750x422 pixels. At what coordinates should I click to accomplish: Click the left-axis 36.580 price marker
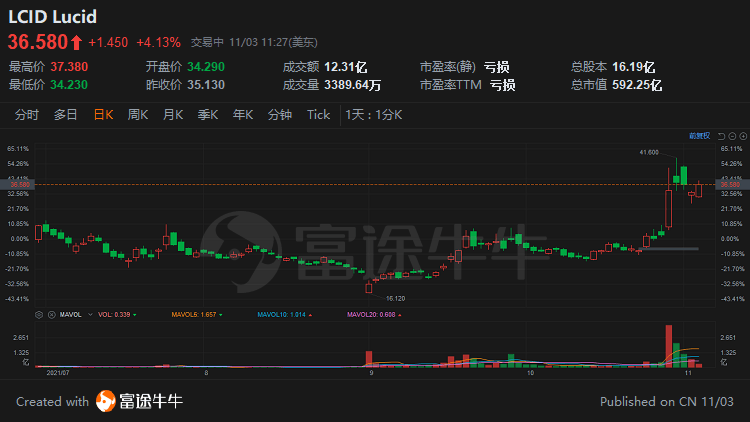(x=18, y=184)
